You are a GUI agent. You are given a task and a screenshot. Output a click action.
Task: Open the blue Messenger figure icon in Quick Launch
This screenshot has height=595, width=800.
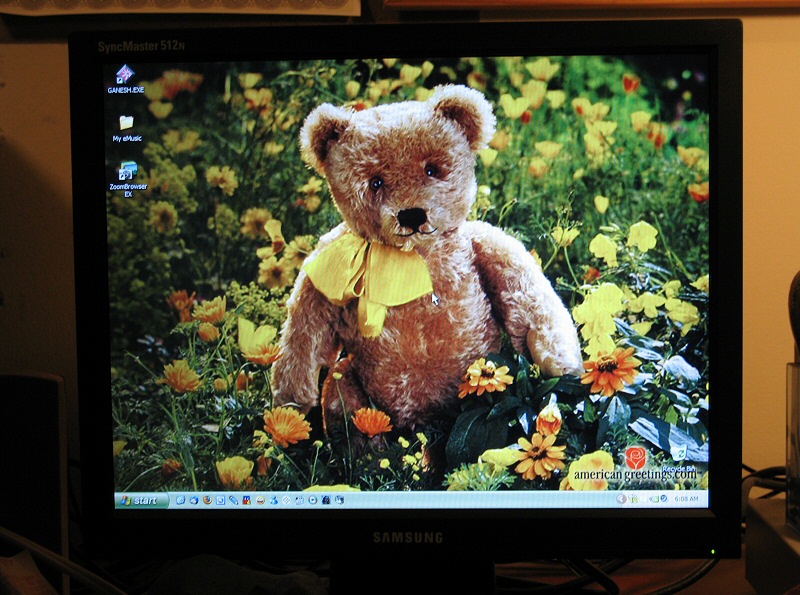click(273, 501)
